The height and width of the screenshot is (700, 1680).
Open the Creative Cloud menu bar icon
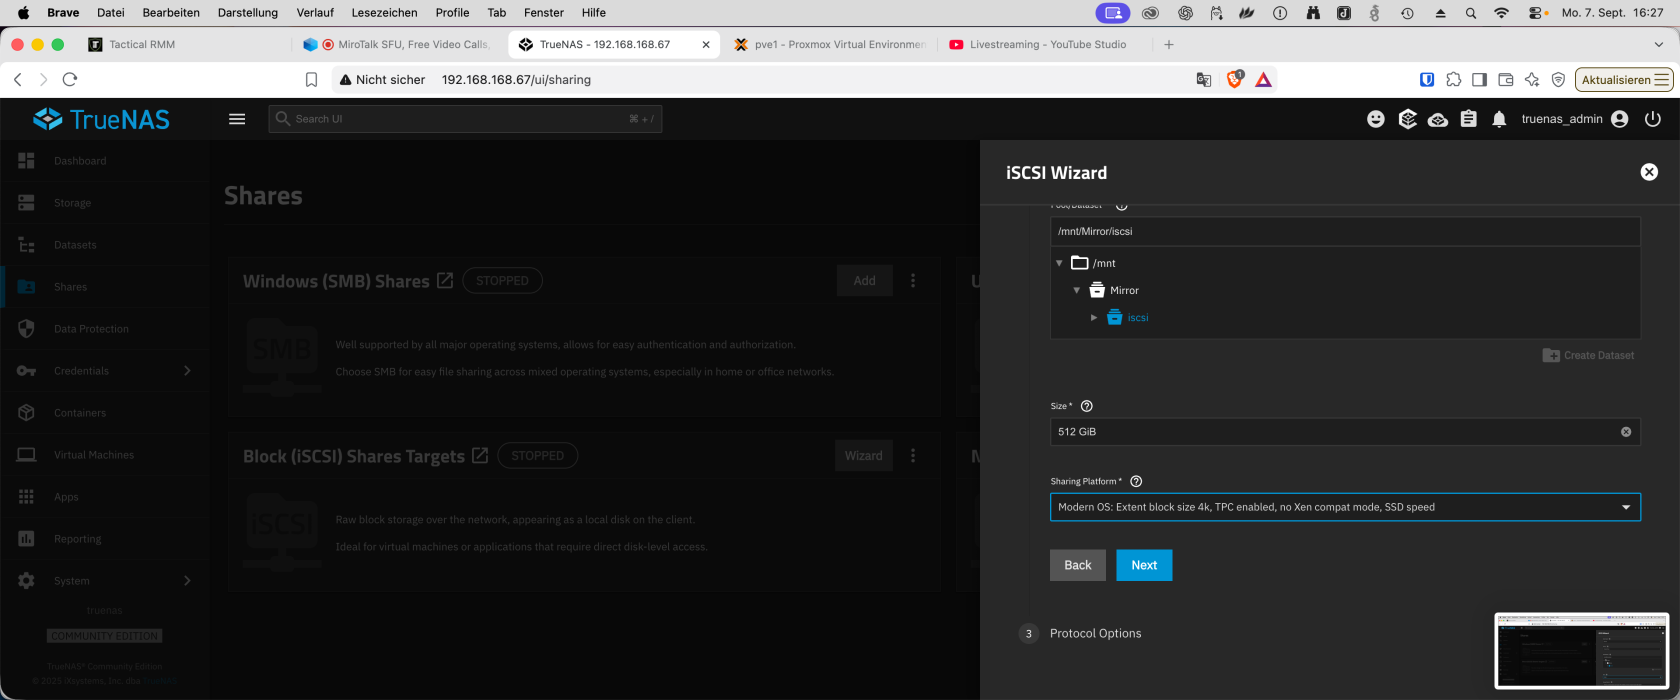pos(1150,13)
